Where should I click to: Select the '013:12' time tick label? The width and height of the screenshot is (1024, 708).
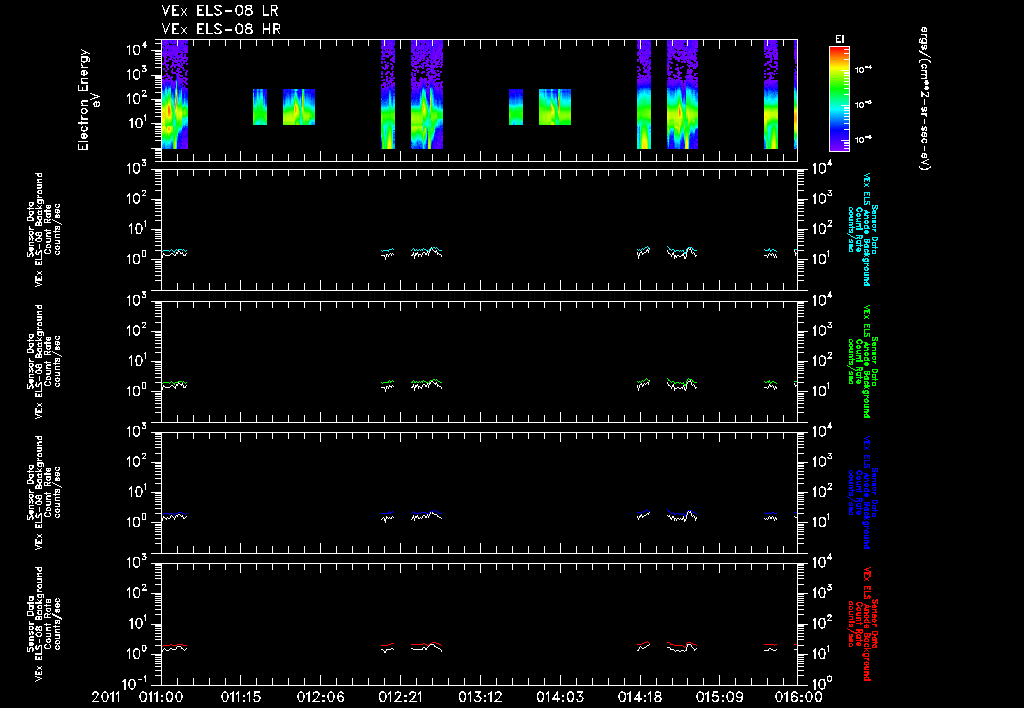pyautogui.click(x=480, y=697)
